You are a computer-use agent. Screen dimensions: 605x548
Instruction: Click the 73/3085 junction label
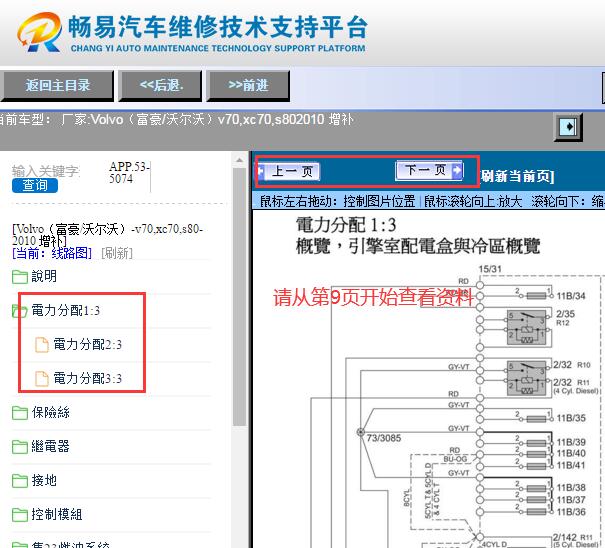(384, 438)
